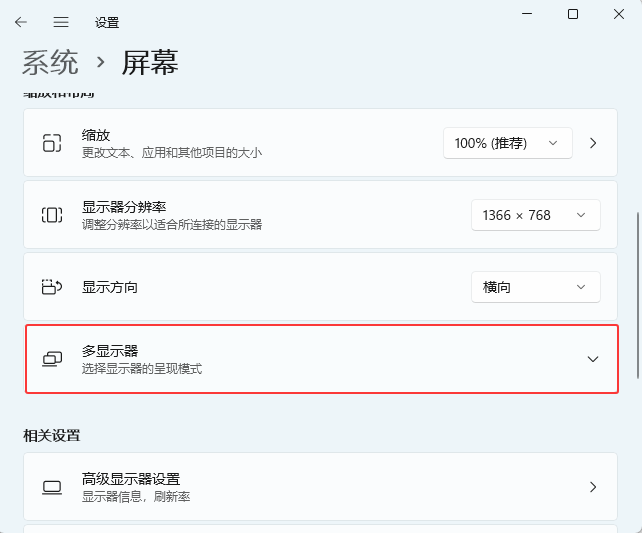Click the 显示器分辨率 resolution icon

(52, 215)
